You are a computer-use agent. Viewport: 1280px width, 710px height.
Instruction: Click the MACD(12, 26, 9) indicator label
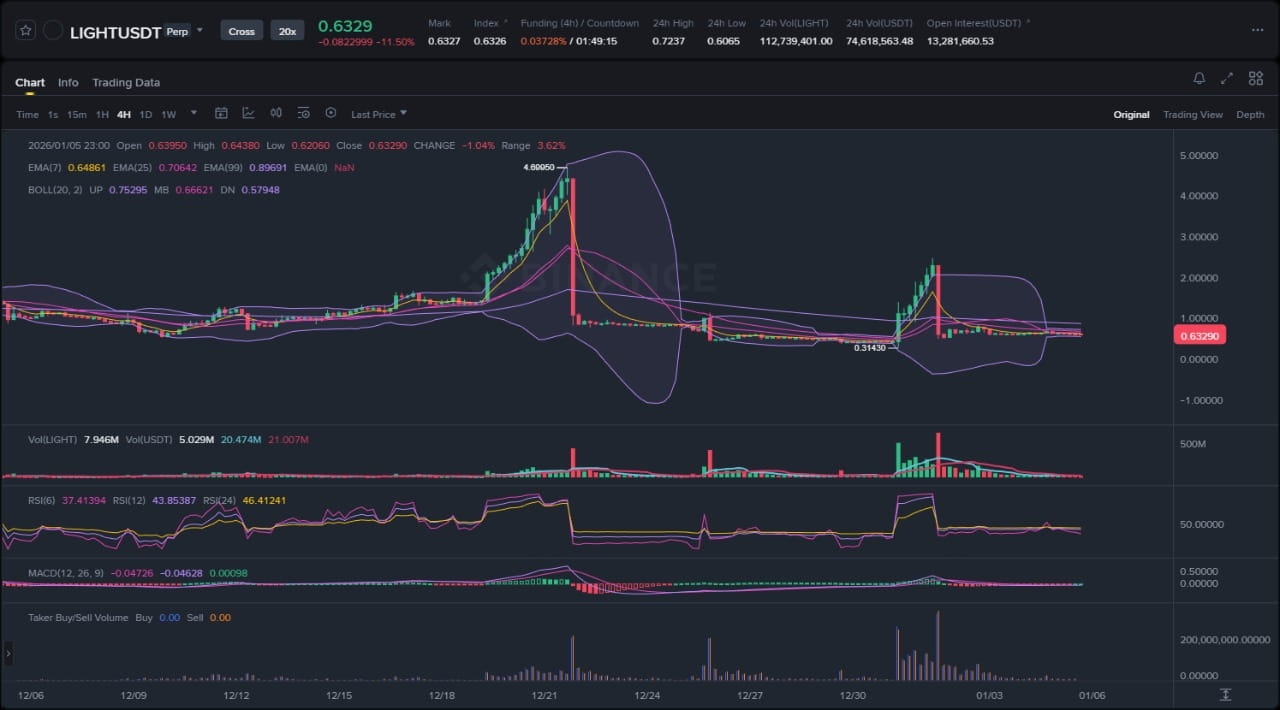(66, 573)
